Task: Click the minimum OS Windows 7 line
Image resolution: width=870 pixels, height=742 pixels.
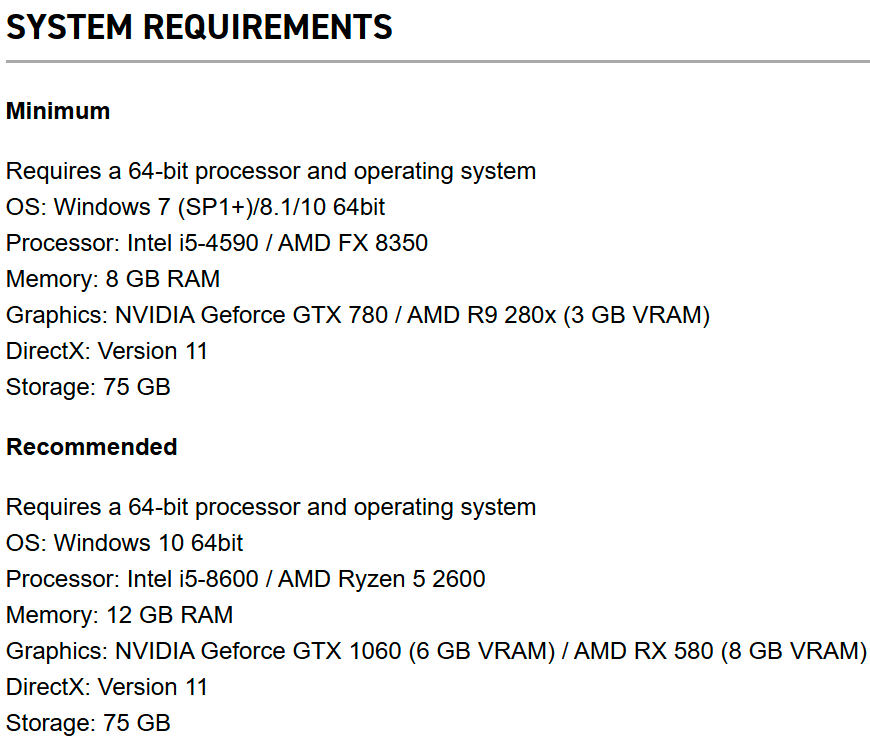Action: click(195, 207)
